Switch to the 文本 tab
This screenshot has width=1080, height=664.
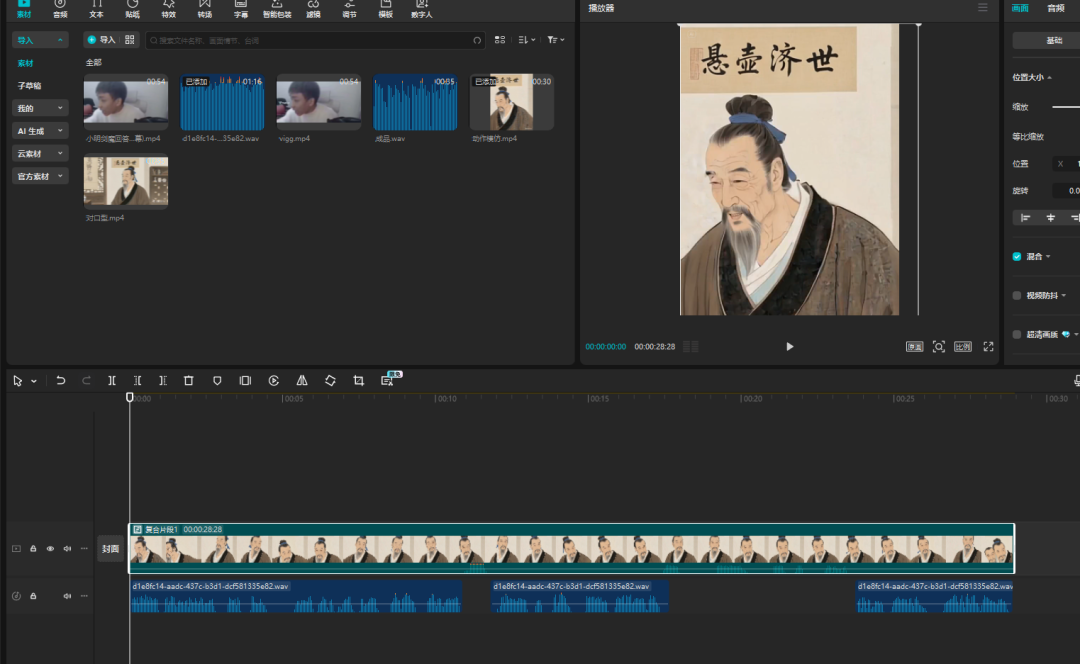(x=96, y=9)
